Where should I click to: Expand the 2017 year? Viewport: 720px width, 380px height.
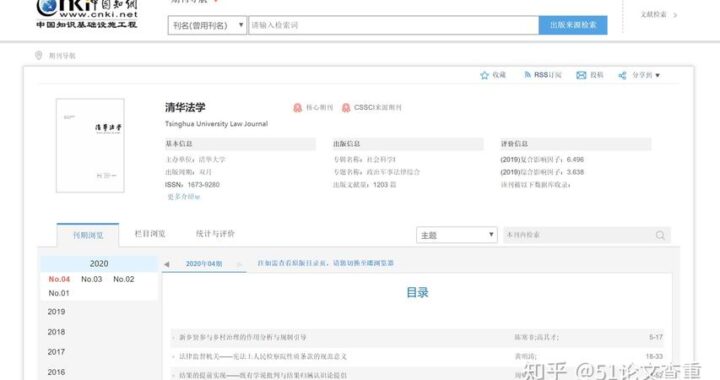[56, 352]
